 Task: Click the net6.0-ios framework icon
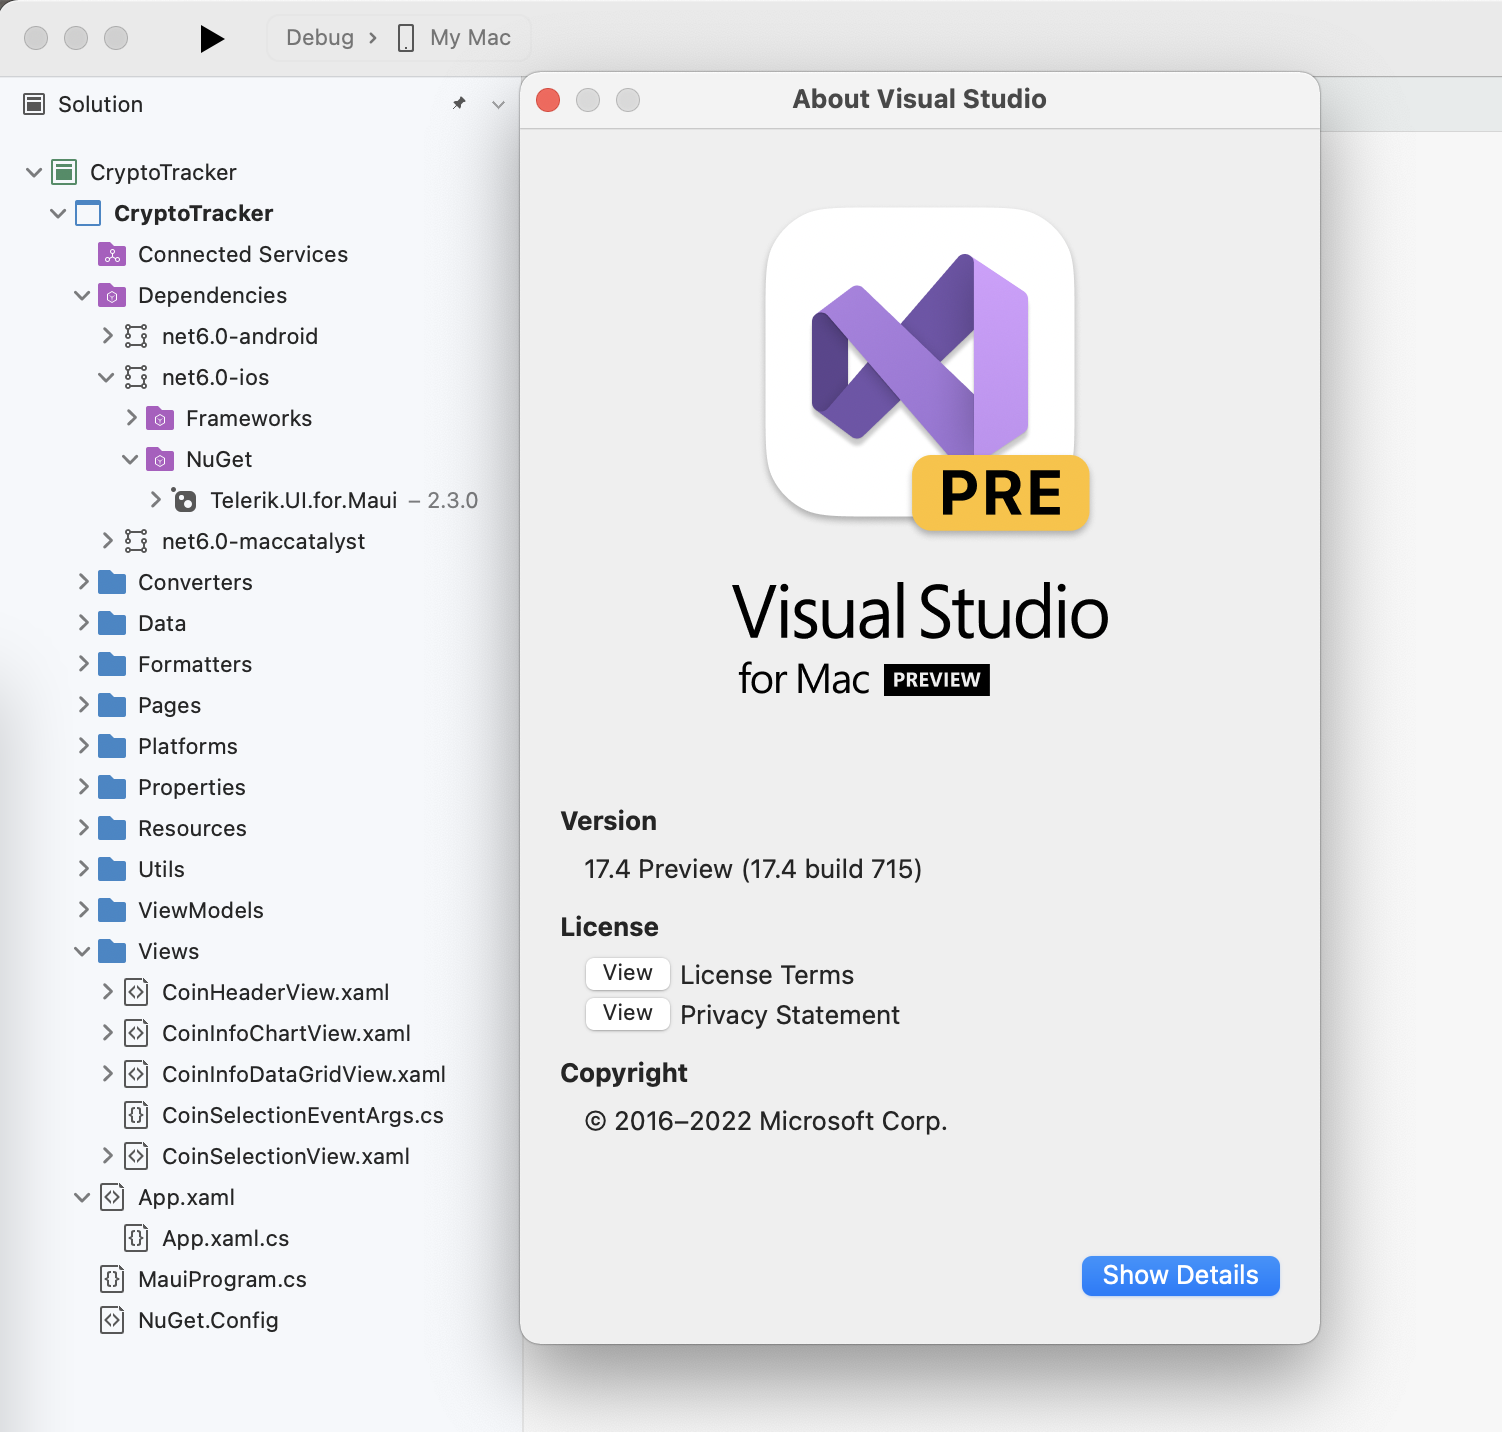(136, 377)
